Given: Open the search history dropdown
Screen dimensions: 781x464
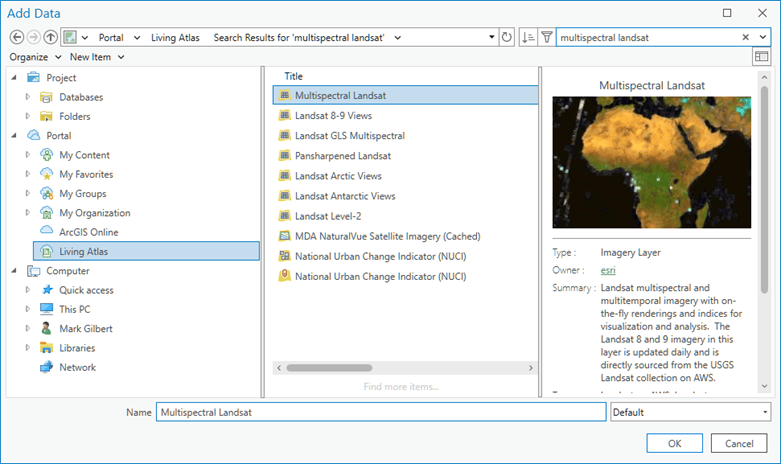Looking at the screenshot, I should pyautogui.click(x=763, y=37).
